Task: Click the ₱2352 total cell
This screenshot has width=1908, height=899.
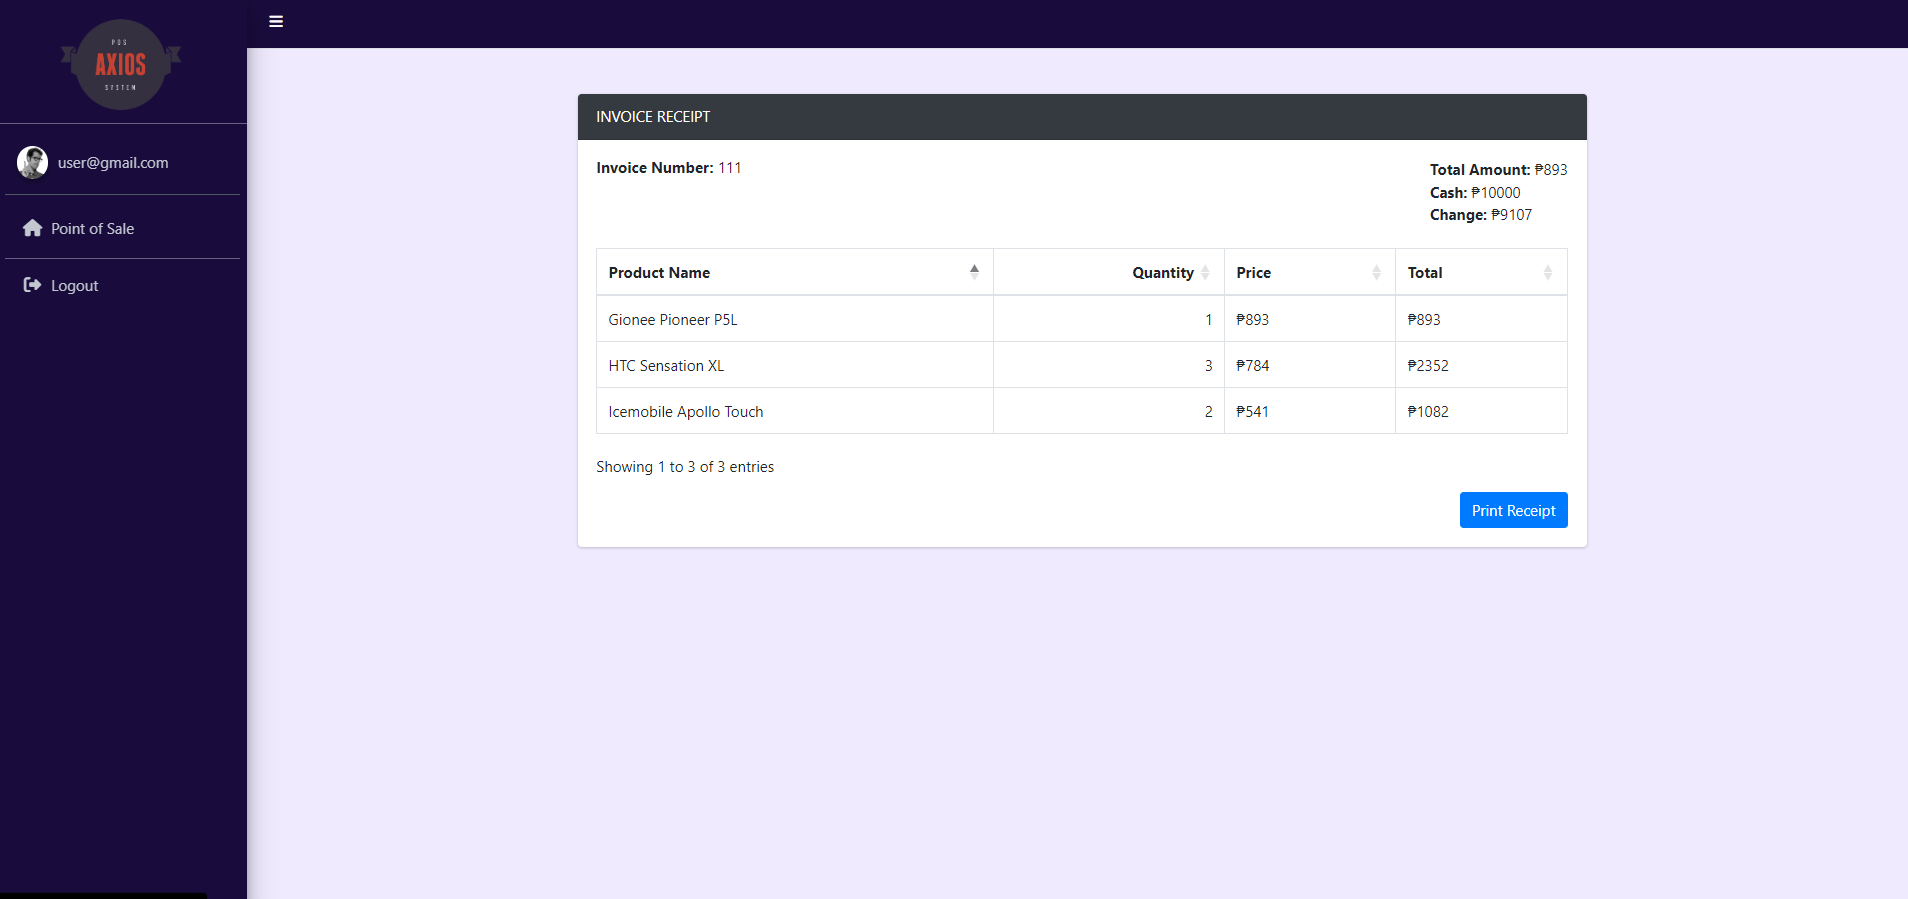Action: click(x=1481, y=365)
